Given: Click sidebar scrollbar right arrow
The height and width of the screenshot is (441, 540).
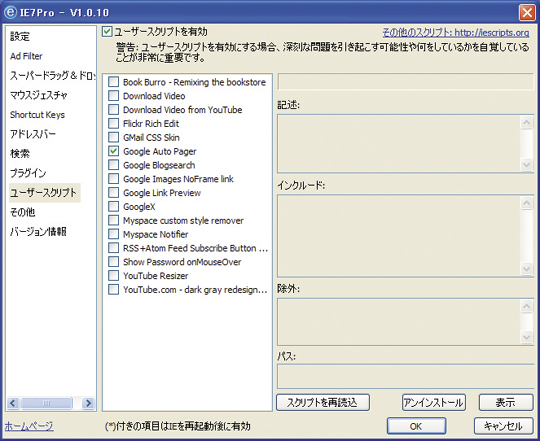Looking at the screenshot, I should coord(88,403).
